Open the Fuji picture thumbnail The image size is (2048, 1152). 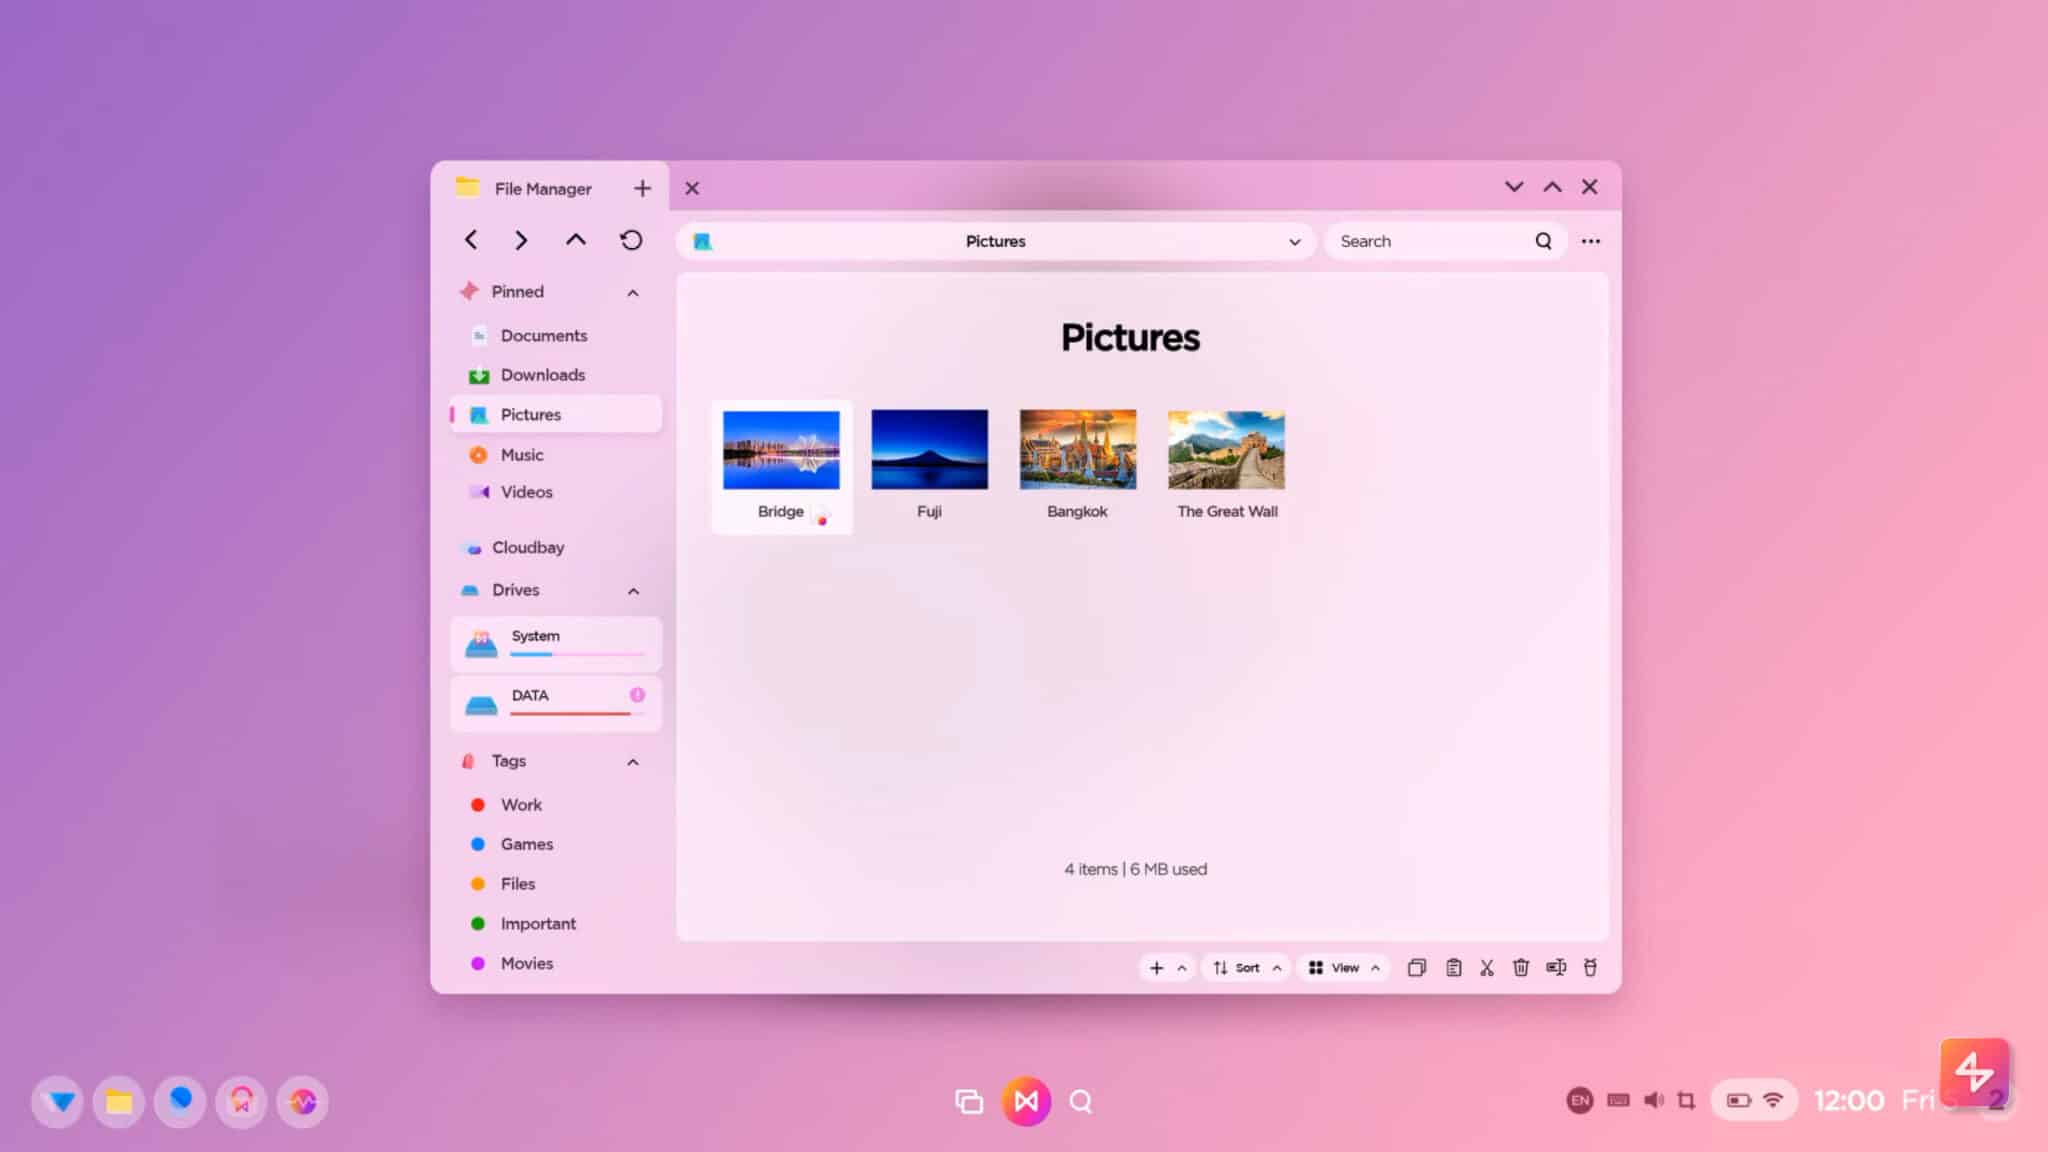coord(929,447)
